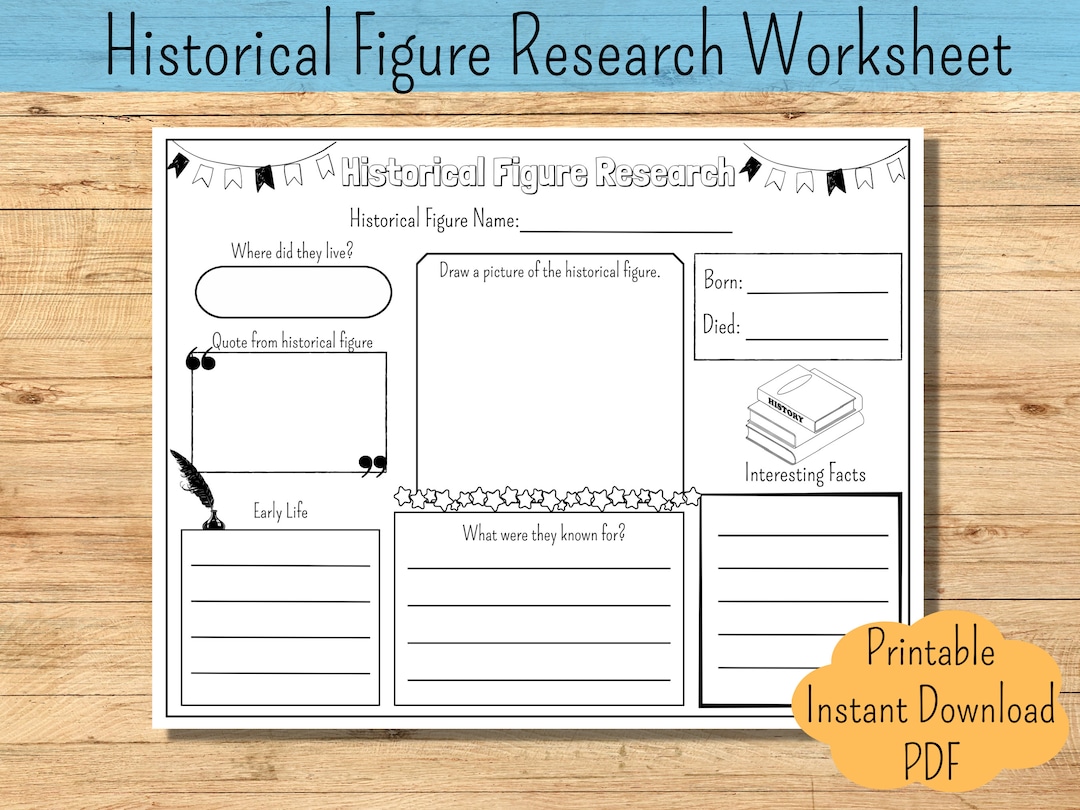Select the What were they known for heading
The image size is (1080, 810).
(x=544, y=533)
